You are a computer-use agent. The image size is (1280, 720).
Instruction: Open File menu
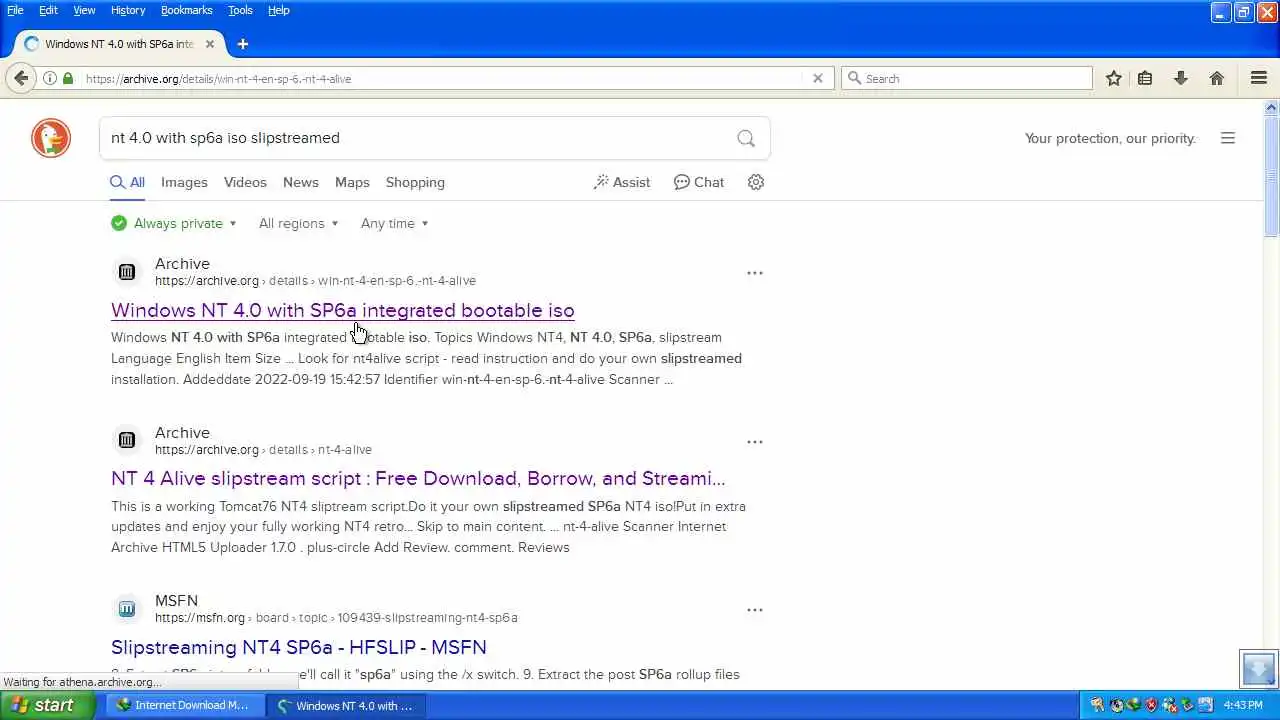click(x=16, y=10)
